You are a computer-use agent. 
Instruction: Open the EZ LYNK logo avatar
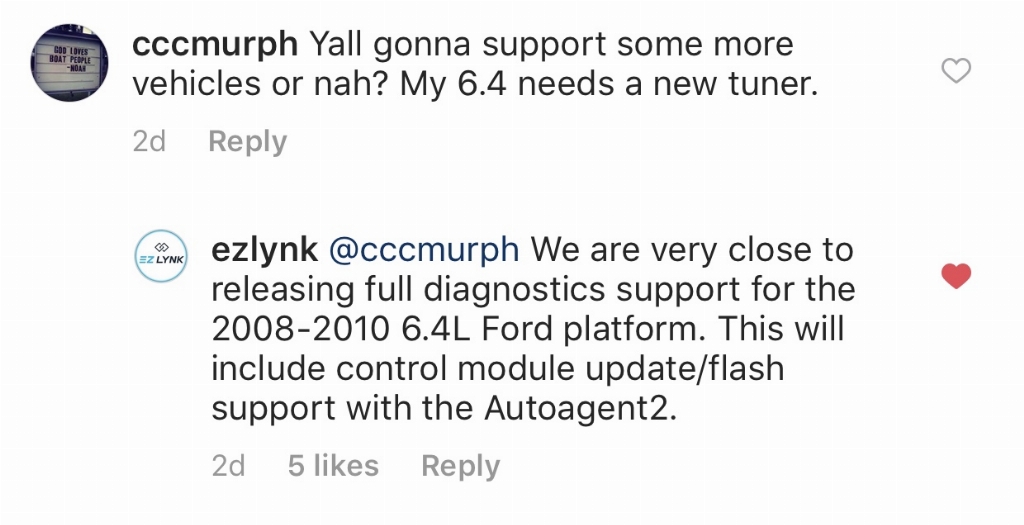coord(161,256)
